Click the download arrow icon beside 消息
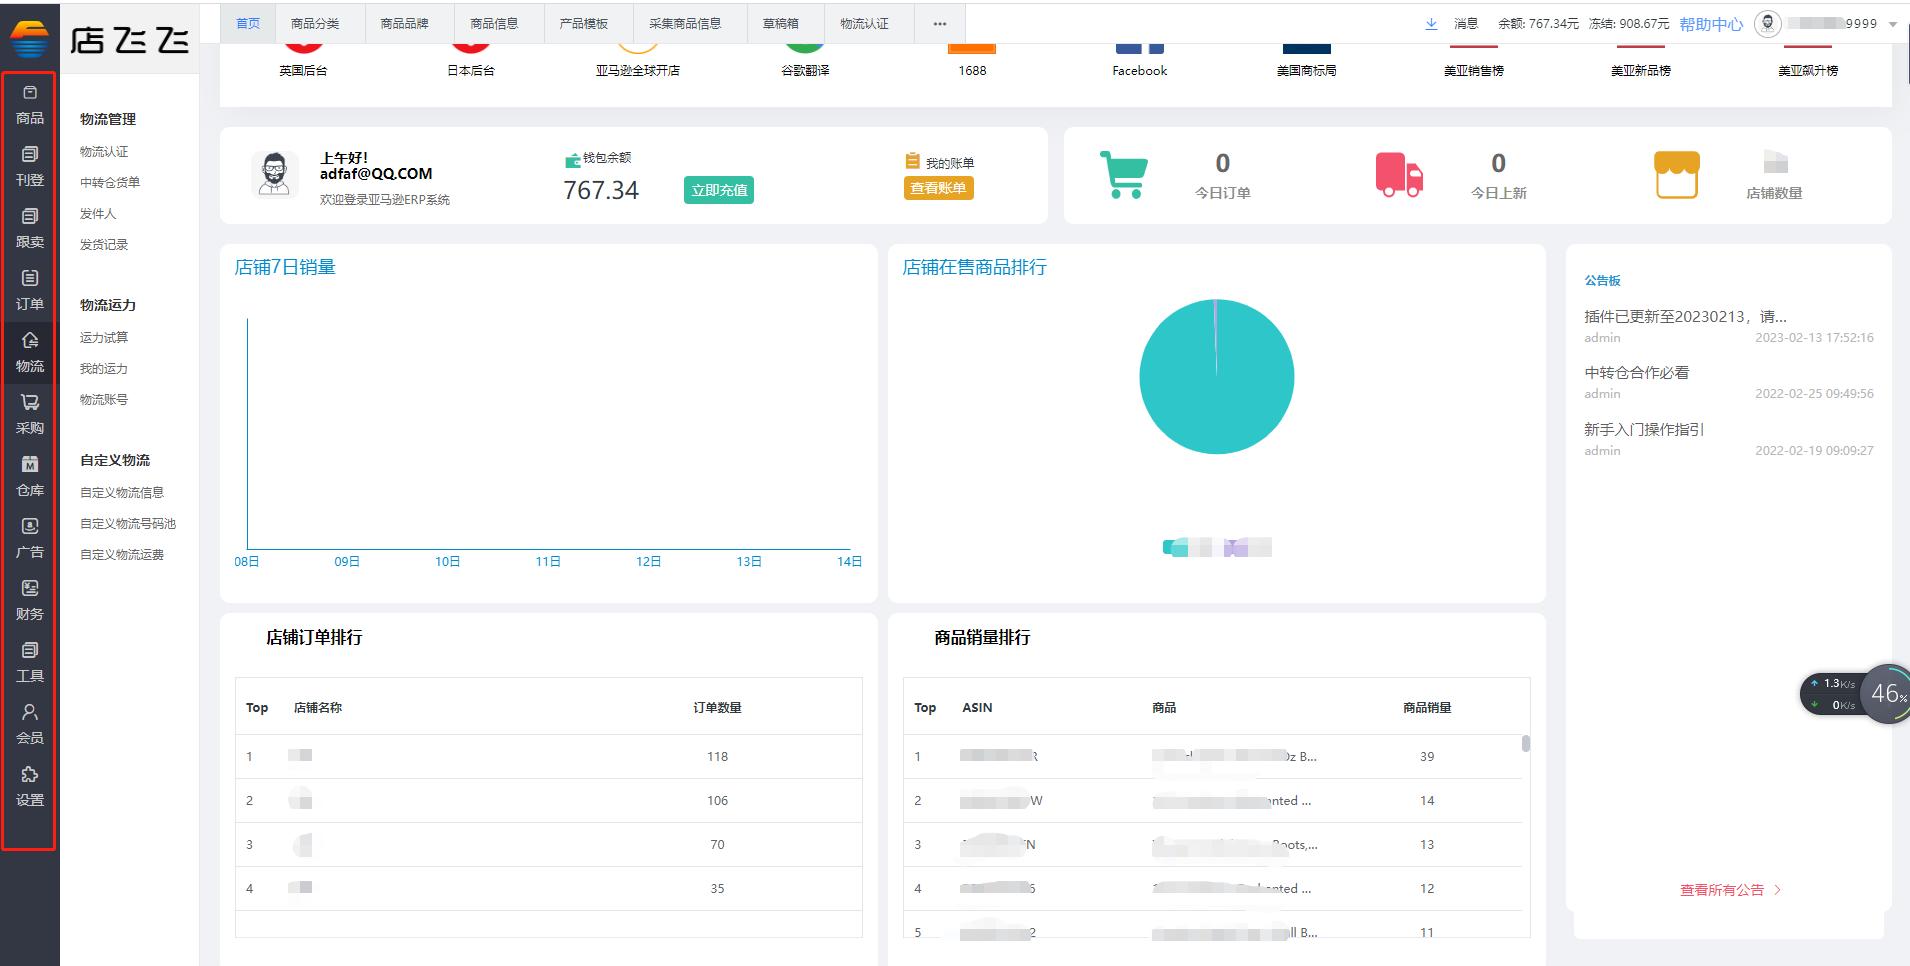 coord(1431,24)
